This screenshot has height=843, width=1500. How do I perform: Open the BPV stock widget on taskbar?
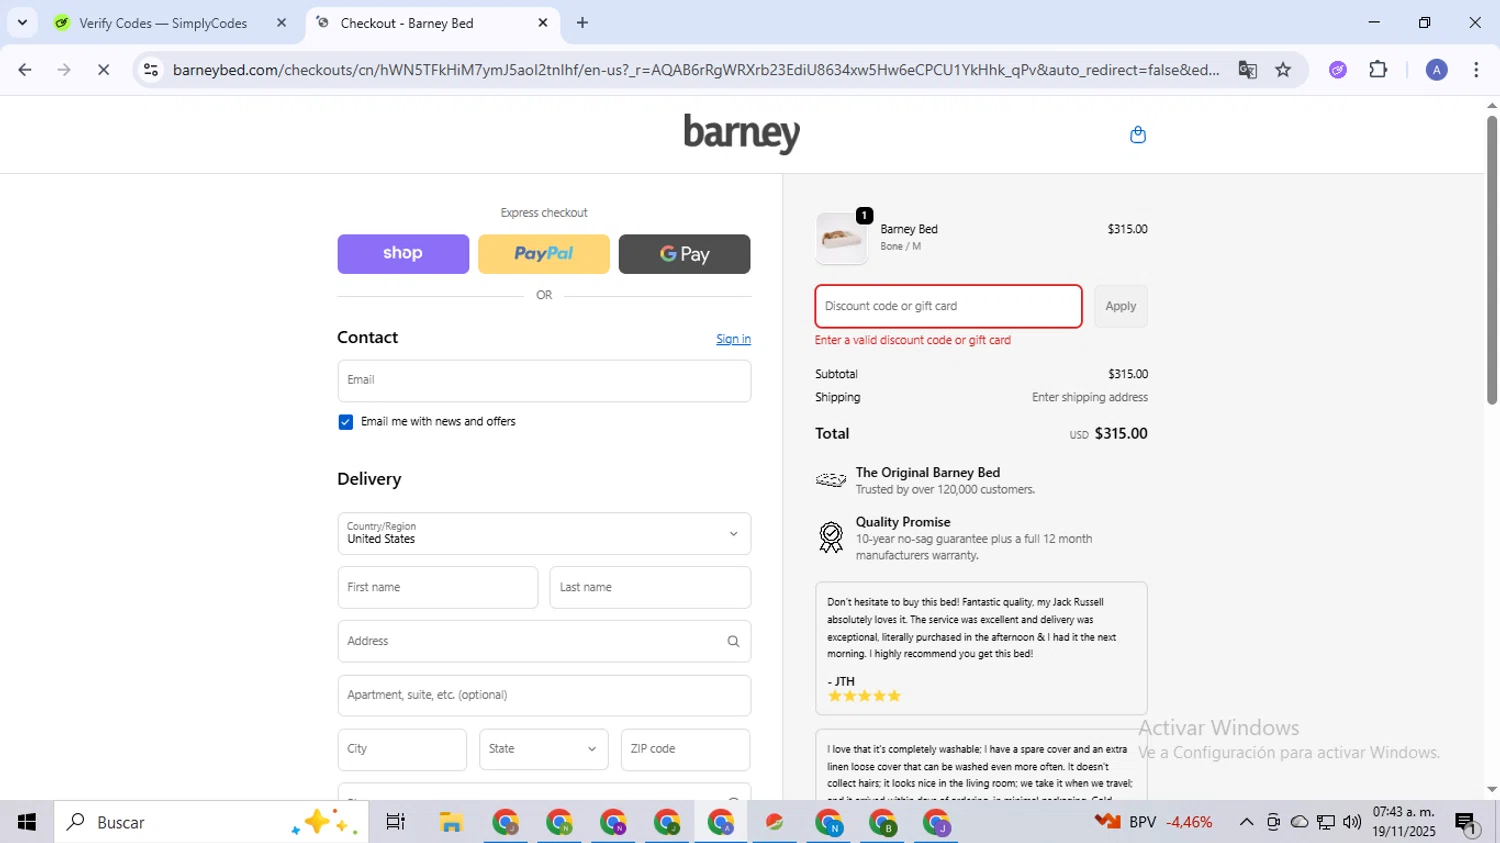point(1155,822)
